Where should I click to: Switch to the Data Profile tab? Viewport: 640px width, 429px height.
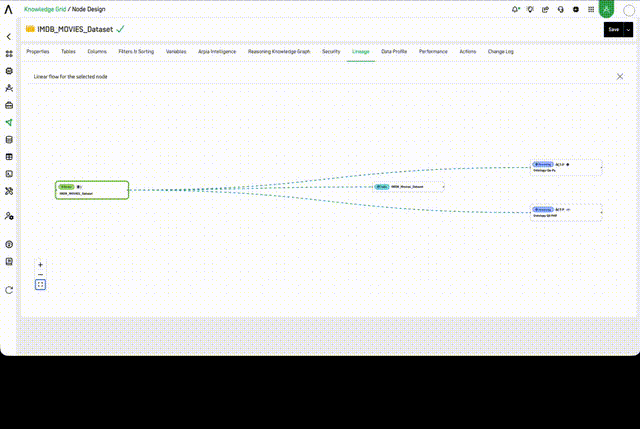[x=394, y=51]
